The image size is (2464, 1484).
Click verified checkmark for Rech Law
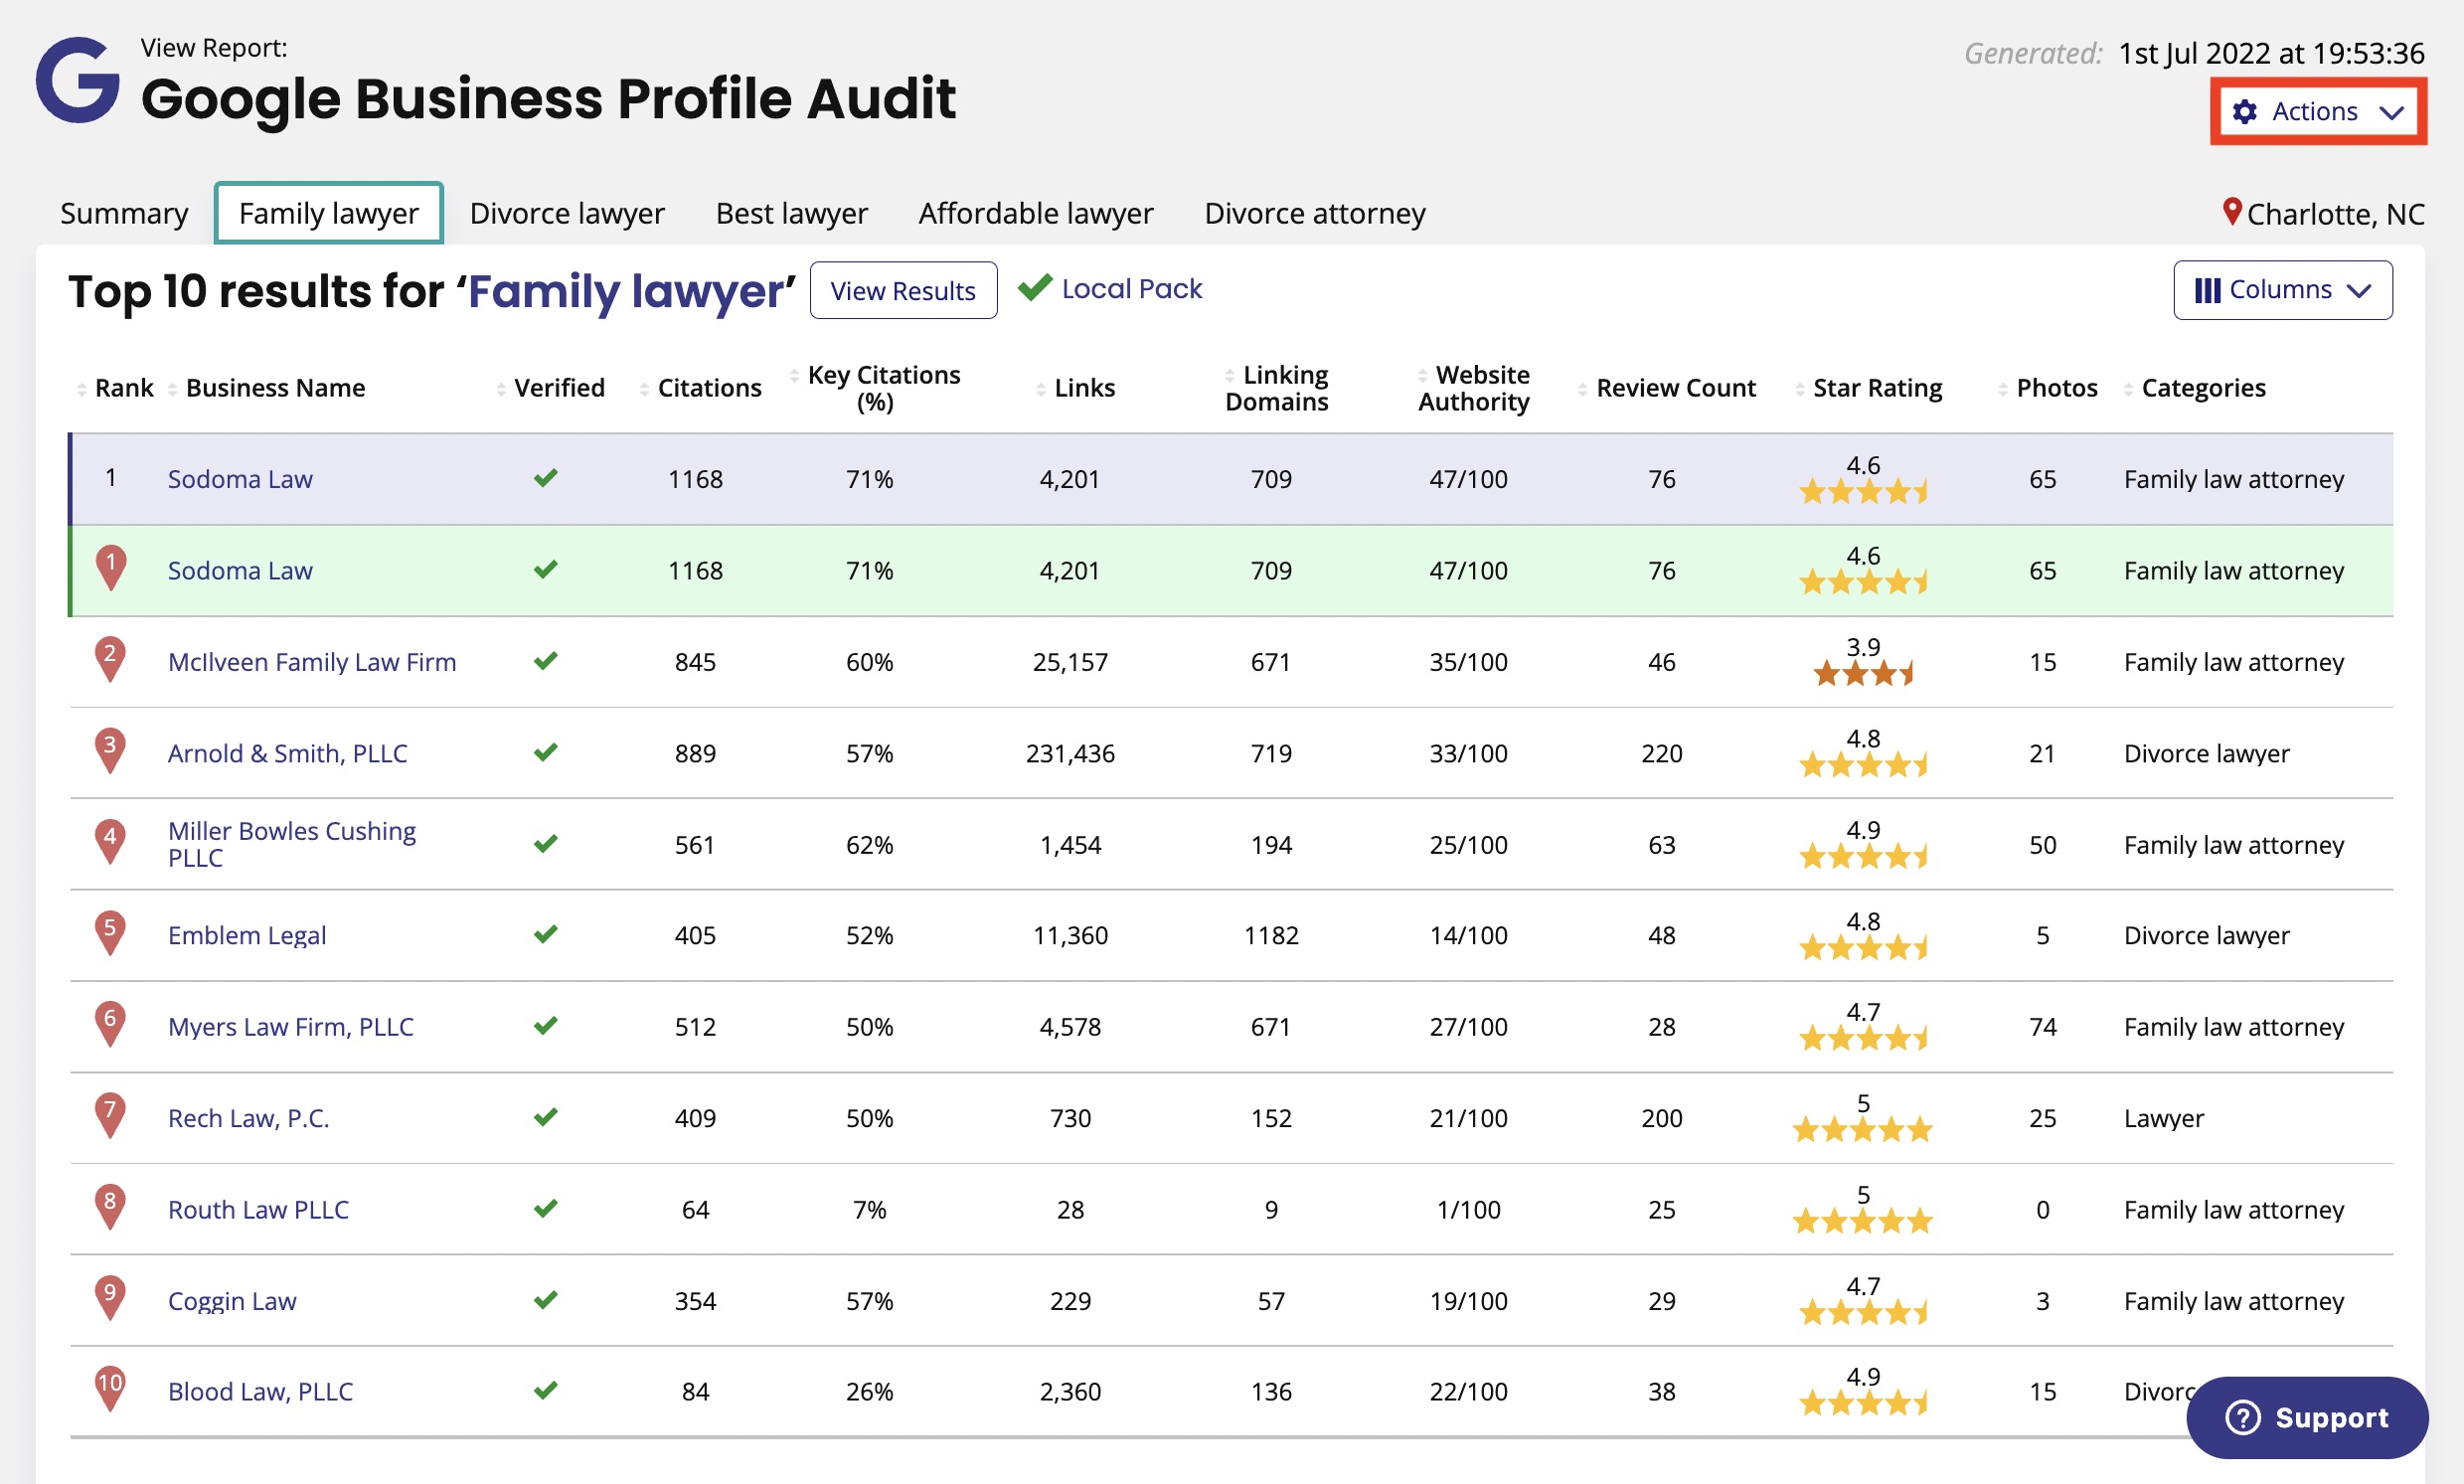545,1117
